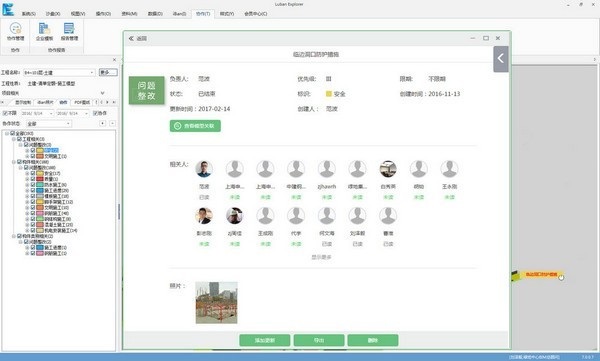Select the 代学 user avatar
600x361 pixels.
point(296,216)
